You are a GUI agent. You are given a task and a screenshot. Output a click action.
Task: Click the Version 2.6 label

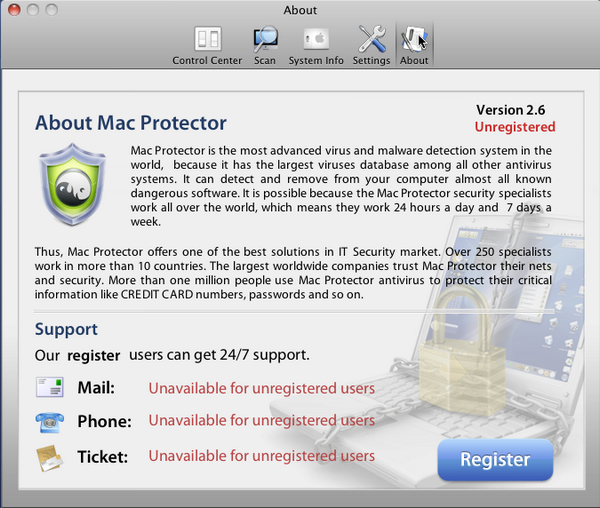point(510,110)
